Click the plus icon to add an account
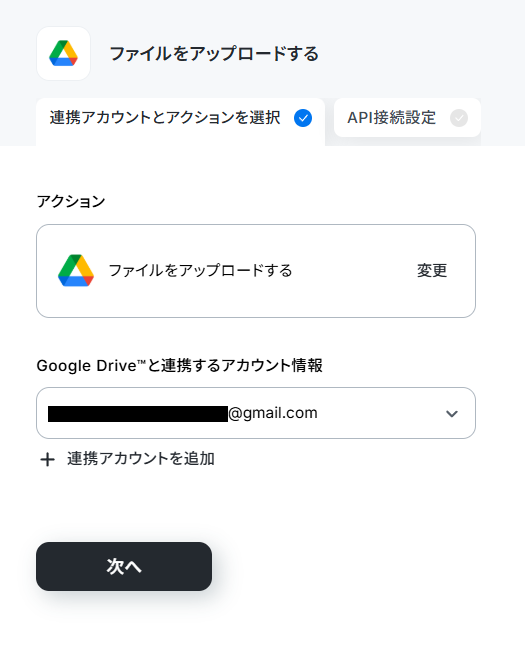 coord(47,459)
